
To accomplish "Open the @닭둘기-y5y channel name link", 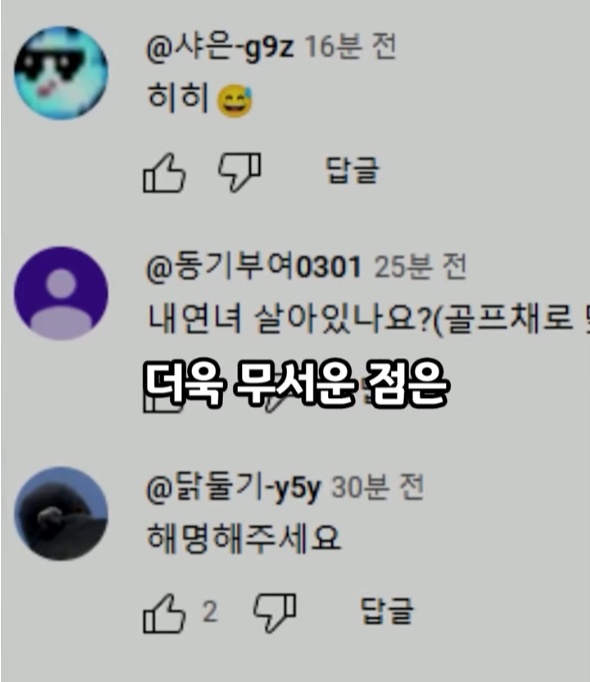I will coord(233,488).
